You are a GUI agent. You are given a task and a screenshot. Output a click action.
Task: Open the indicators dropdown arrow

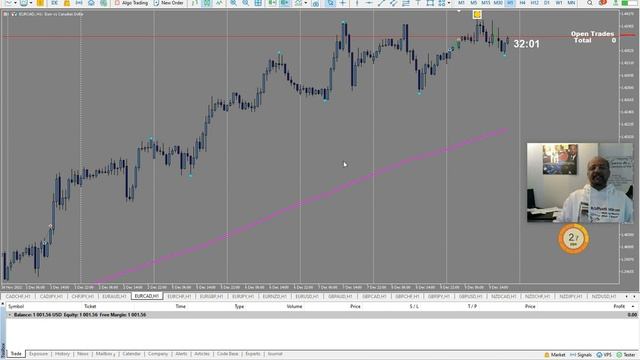pyautogui.click(x=306, y=3)
